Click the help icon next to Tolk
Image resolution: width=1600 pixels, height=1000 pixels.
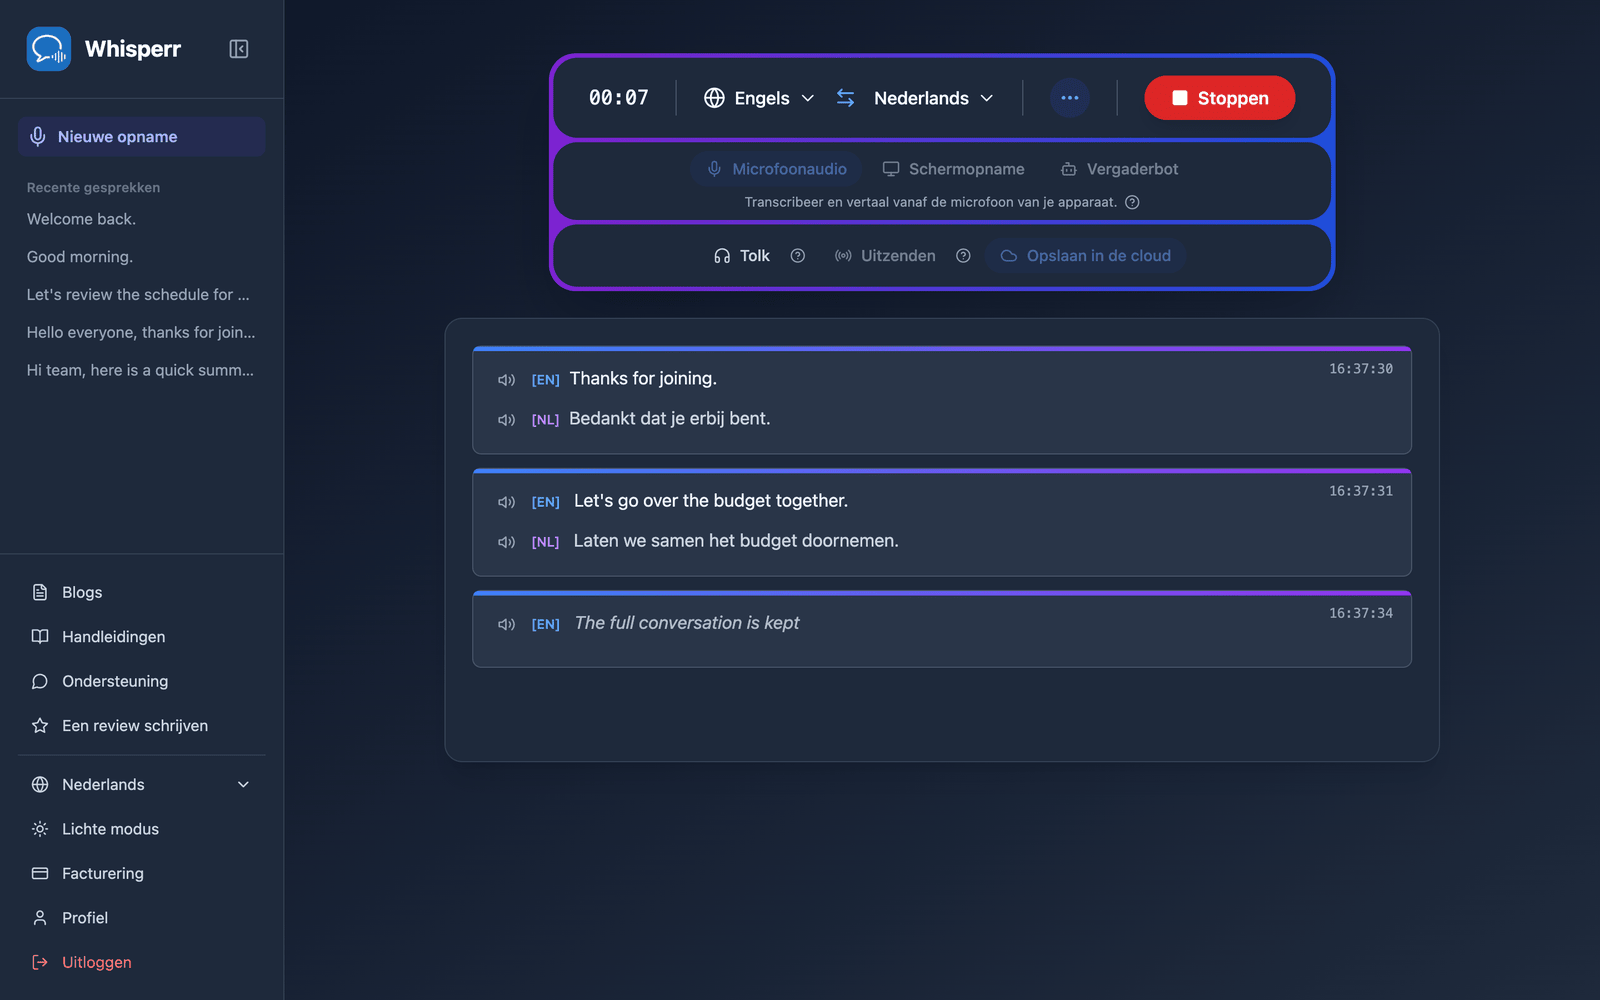click(797, 256)
